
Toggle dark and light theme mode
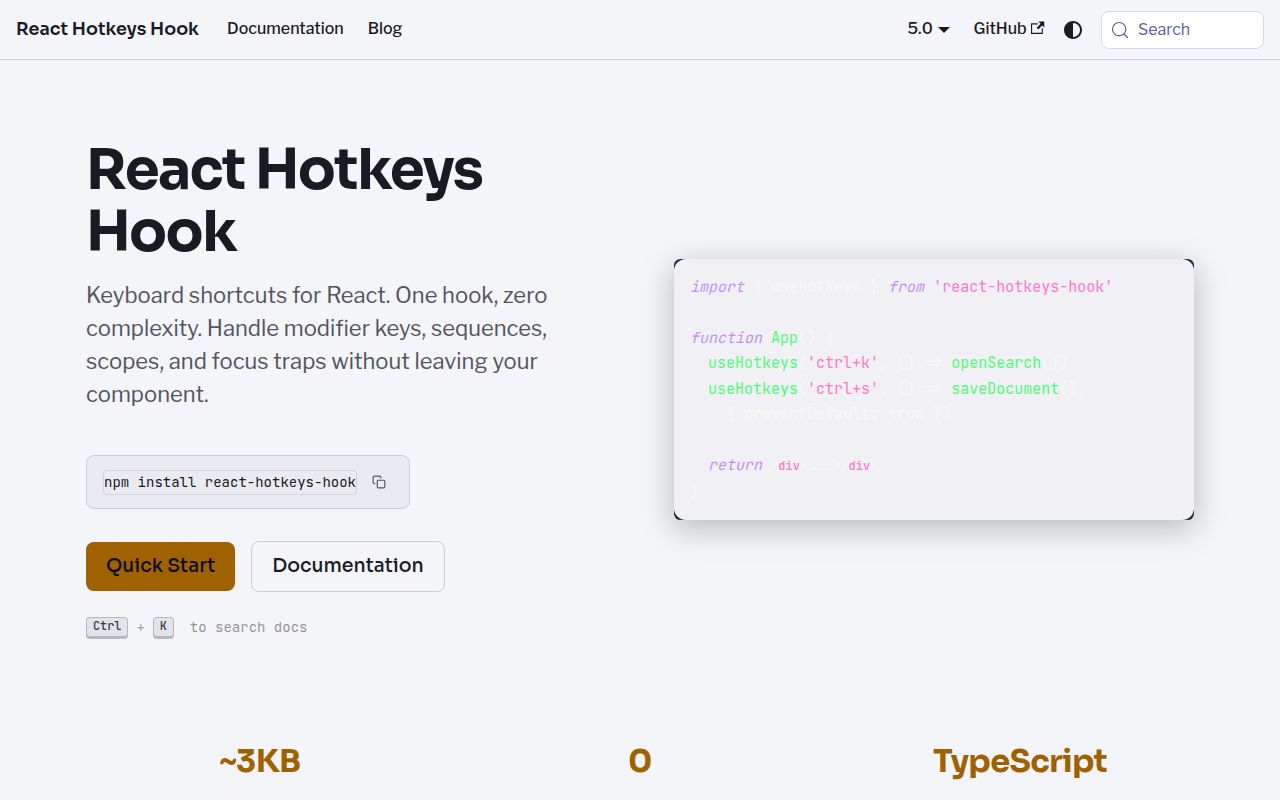click(x=1073, y=30)
